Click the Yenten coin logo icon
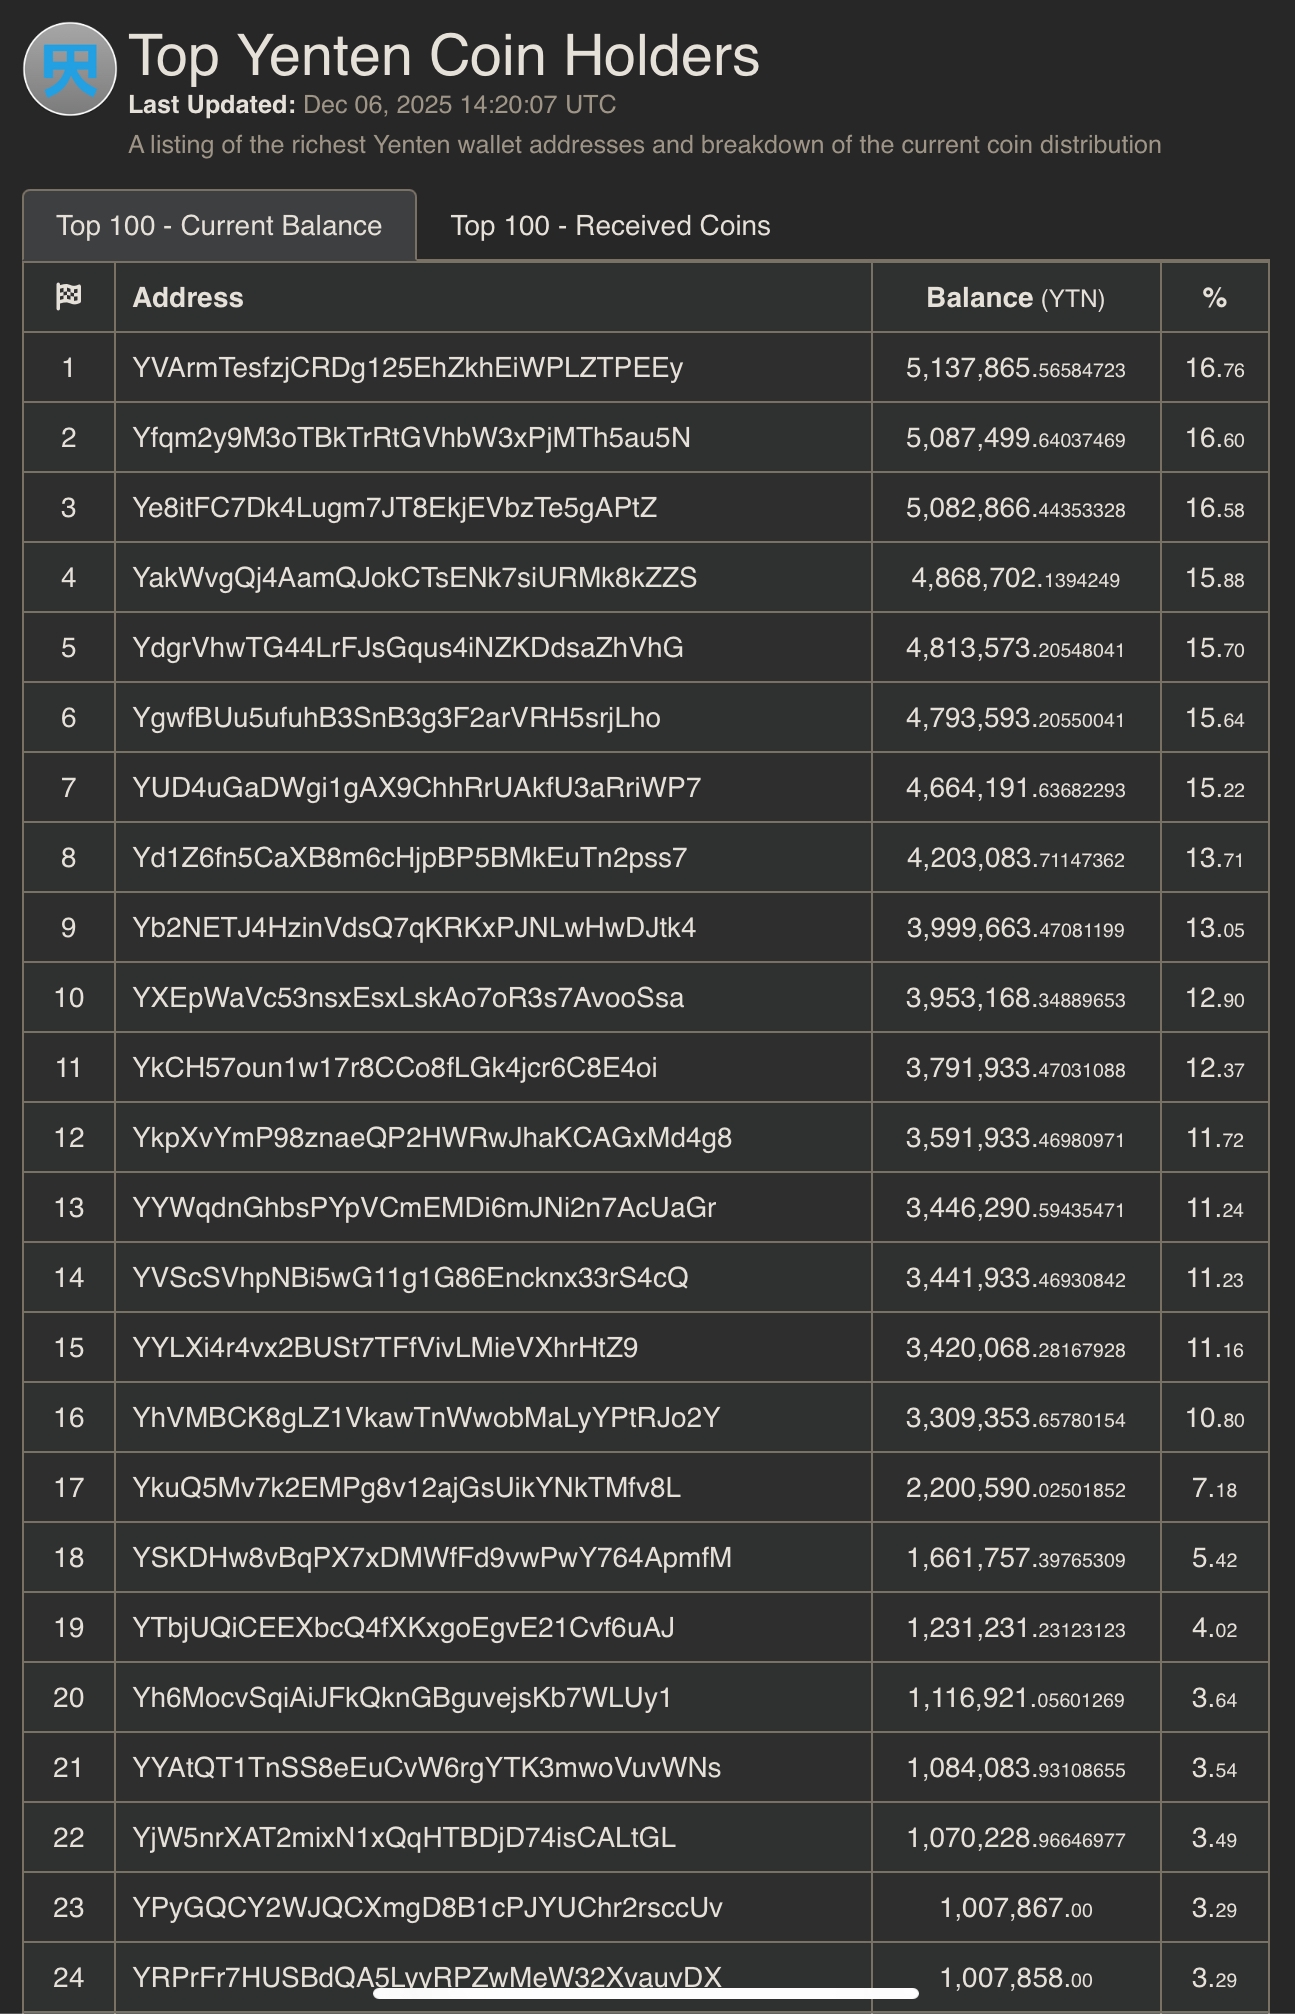 click(70, 69)
